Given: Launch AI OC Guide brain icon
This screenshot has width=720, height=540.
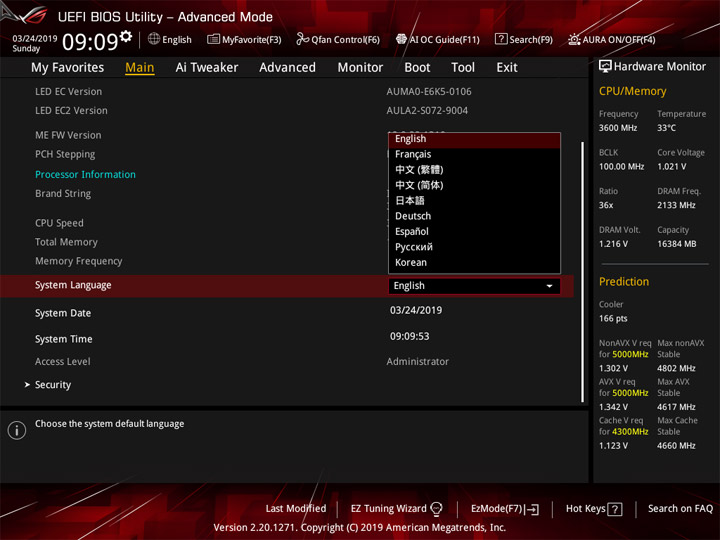Looking at the screenshot, I should tap(401, 39).
